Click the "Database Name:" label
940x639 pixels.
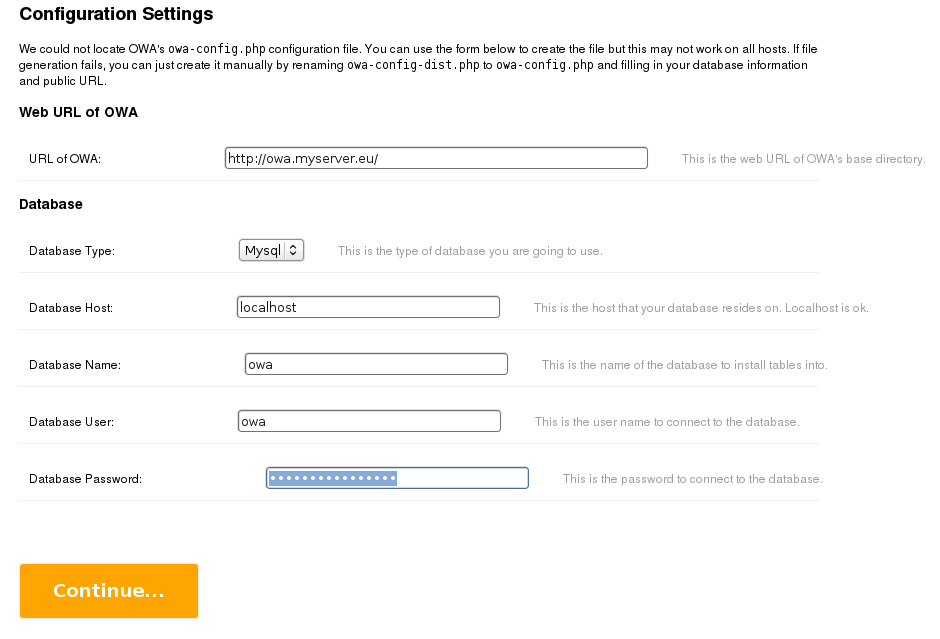(75, 365)
